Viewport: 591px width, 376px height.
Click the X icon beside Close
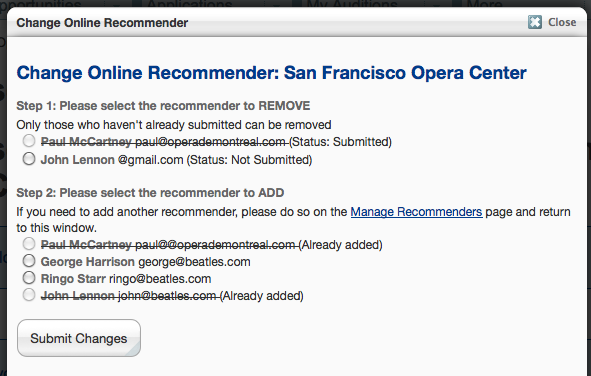tap(535, 22)
